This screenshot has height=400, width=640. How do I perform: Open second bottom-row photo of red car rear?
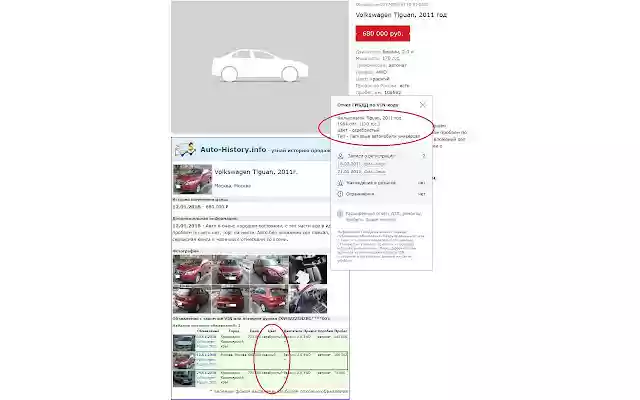(231, 299)
